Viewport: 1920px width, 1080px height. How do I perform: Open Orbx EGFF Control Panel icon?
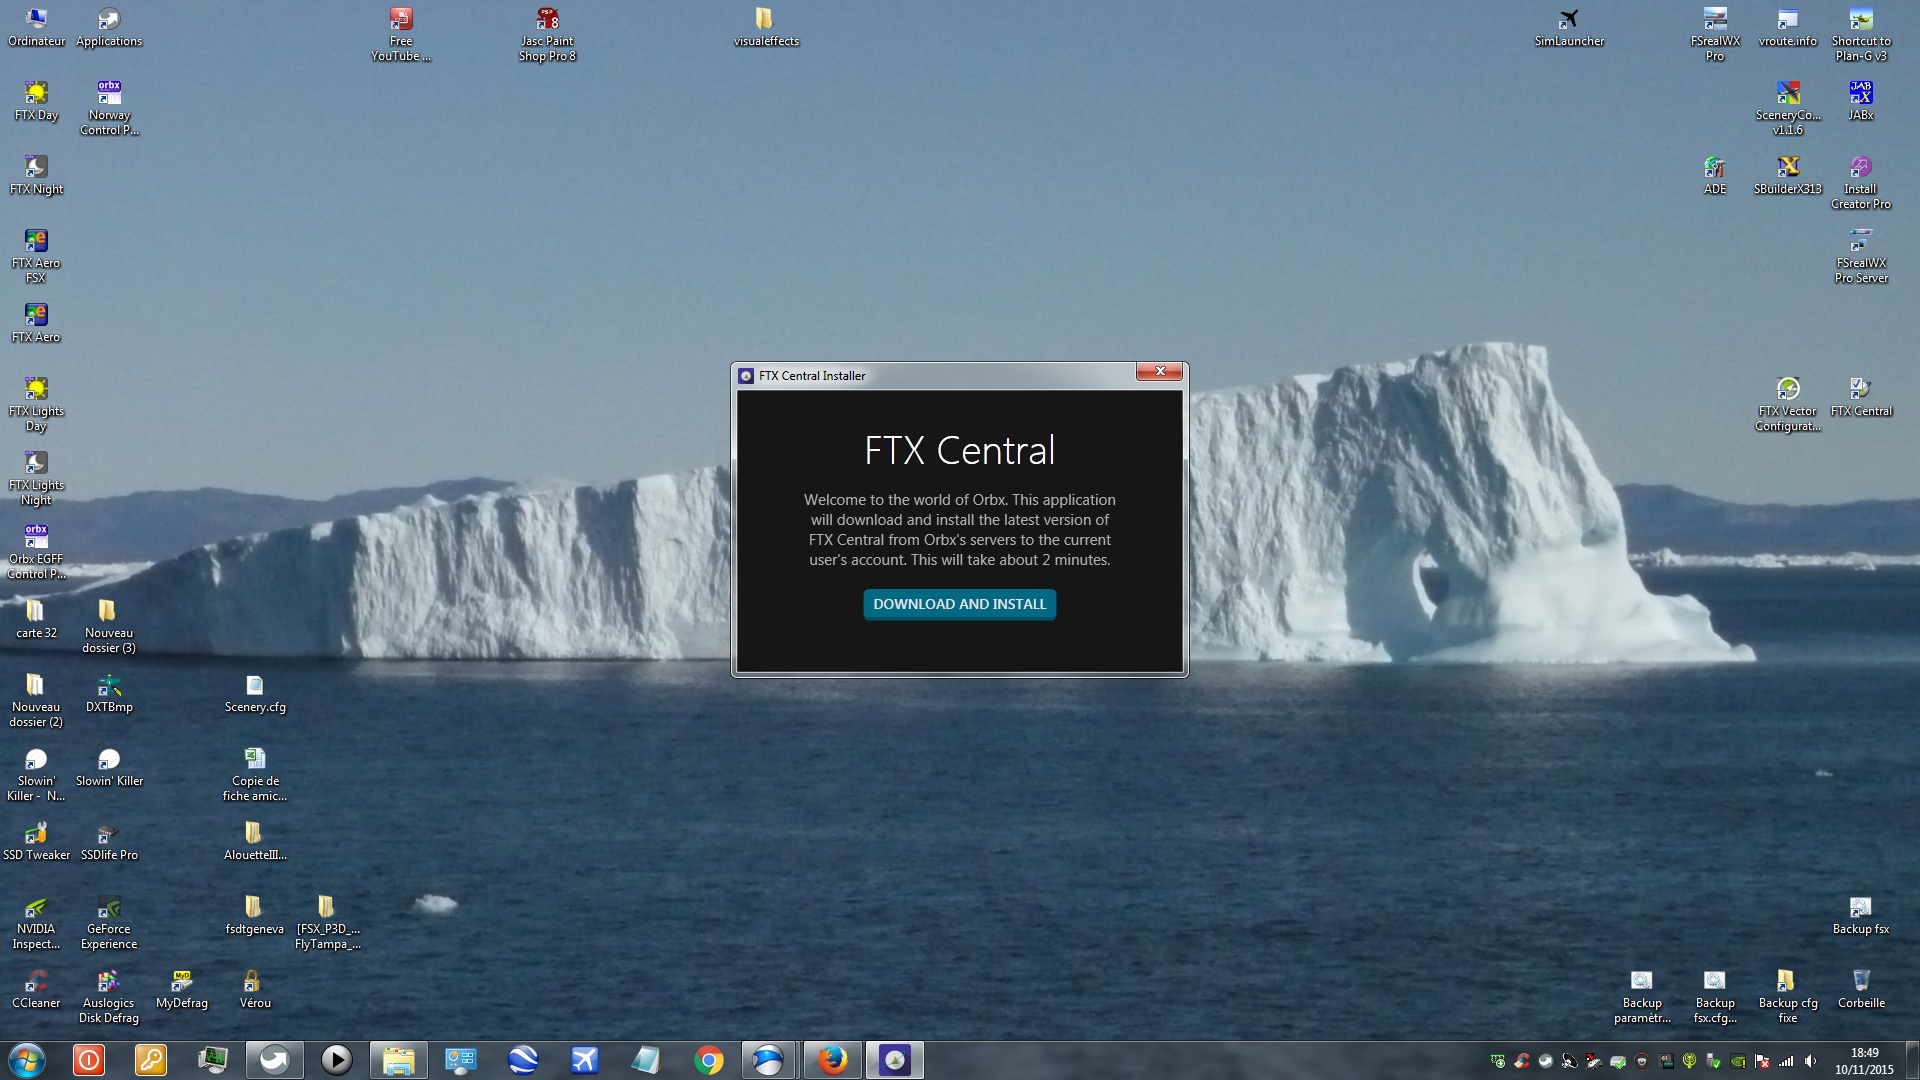(x=36, y=552)
